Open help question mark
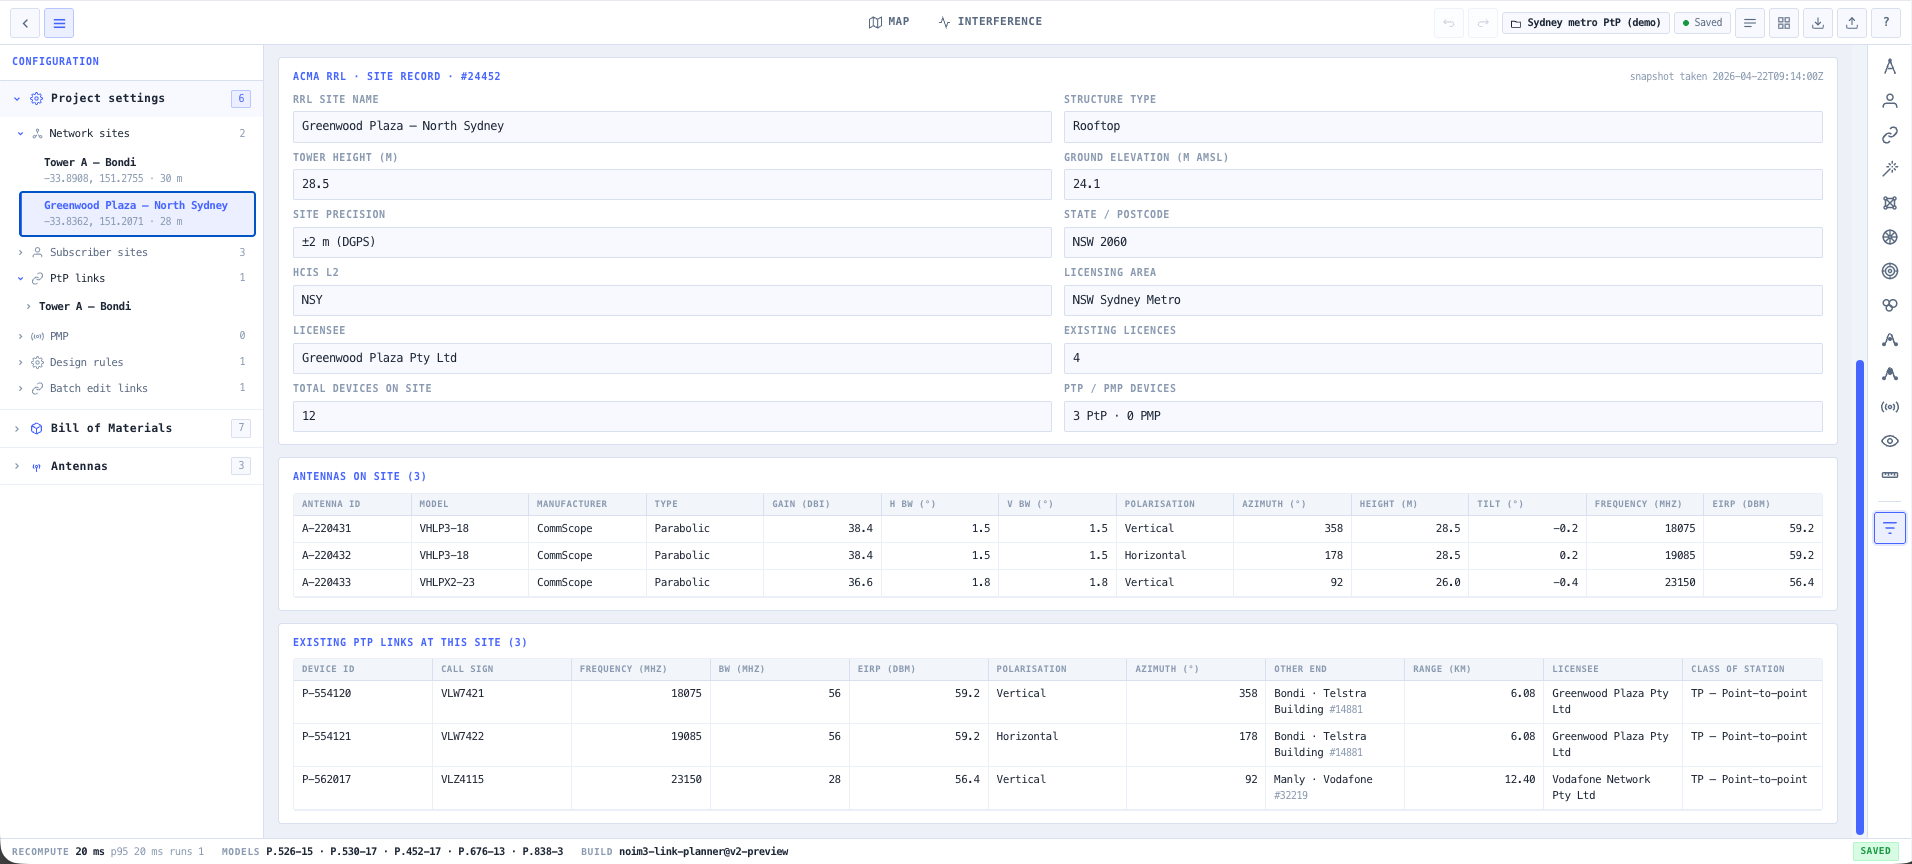Screen dimensions: 1912x864 coord(1886,23)
